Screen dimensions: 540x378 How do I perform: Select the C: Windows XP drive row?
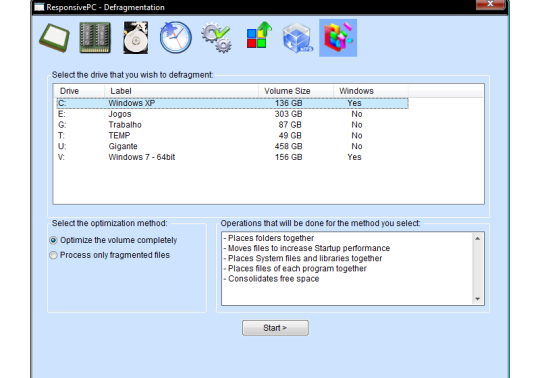232,103
